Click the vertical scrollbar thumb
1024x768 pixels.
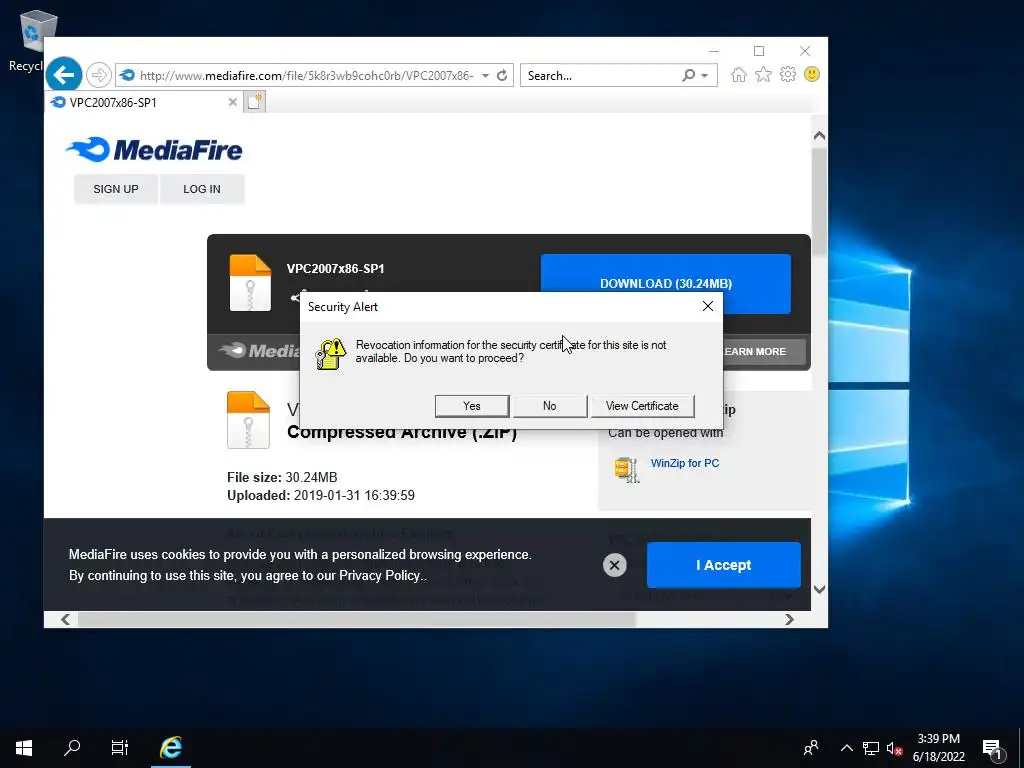819,202
